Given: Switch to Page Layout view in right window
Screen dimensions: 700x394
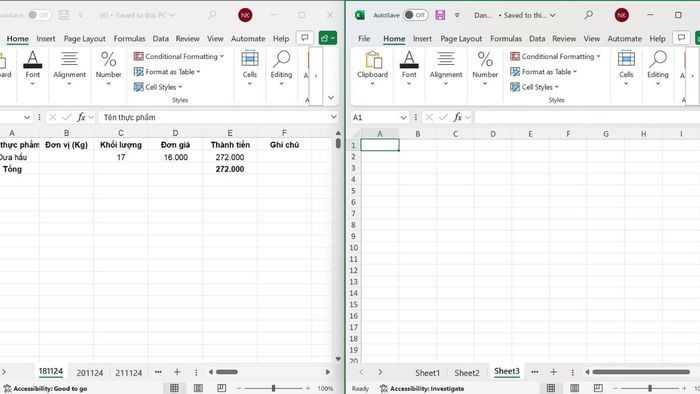Looking at the screenshot, I should pos(575,388).
